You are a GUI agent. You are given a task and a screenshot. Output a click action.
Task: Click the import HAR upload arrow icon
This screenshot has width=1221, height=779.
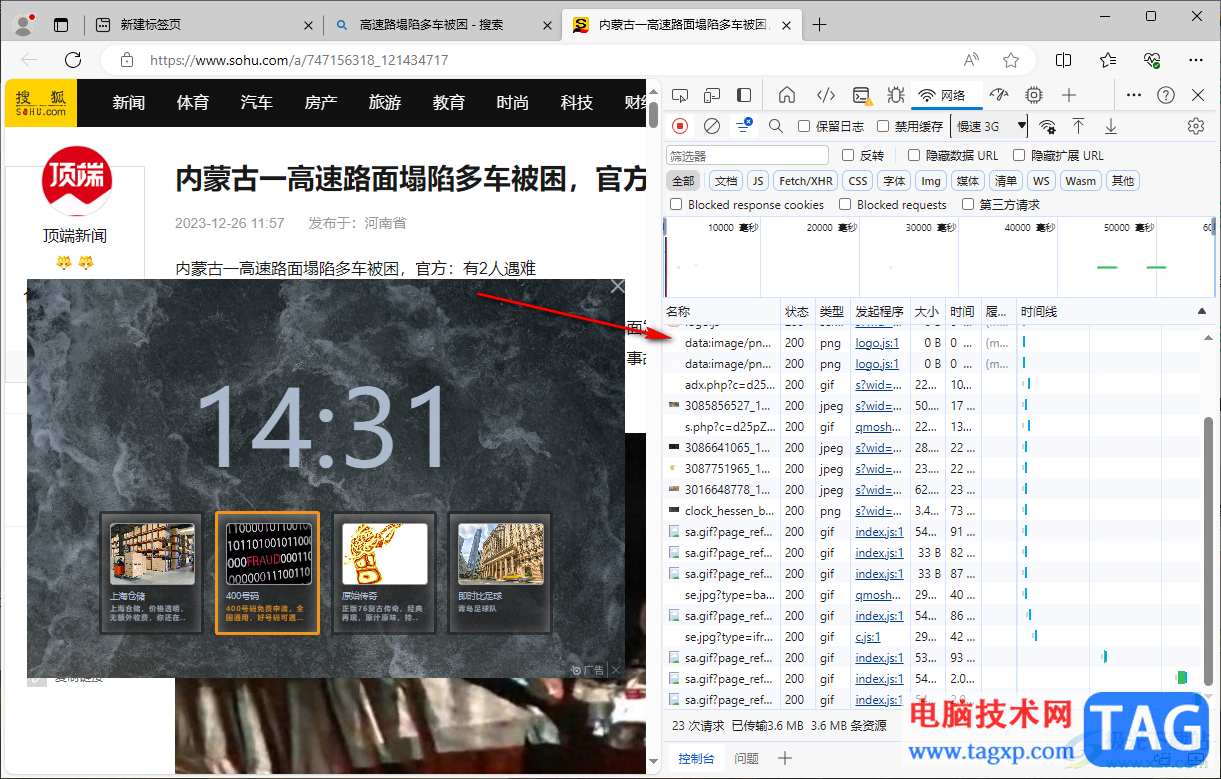1078,126
